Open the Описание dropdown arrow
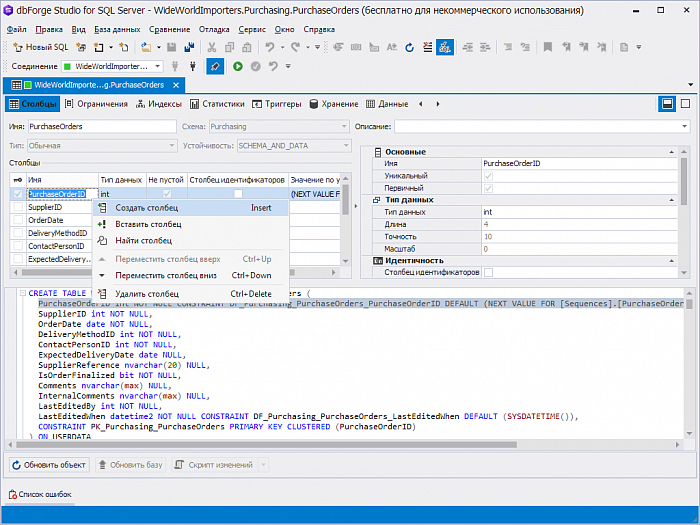The height and width of the screenshot is (525, 700). point(684,126)
